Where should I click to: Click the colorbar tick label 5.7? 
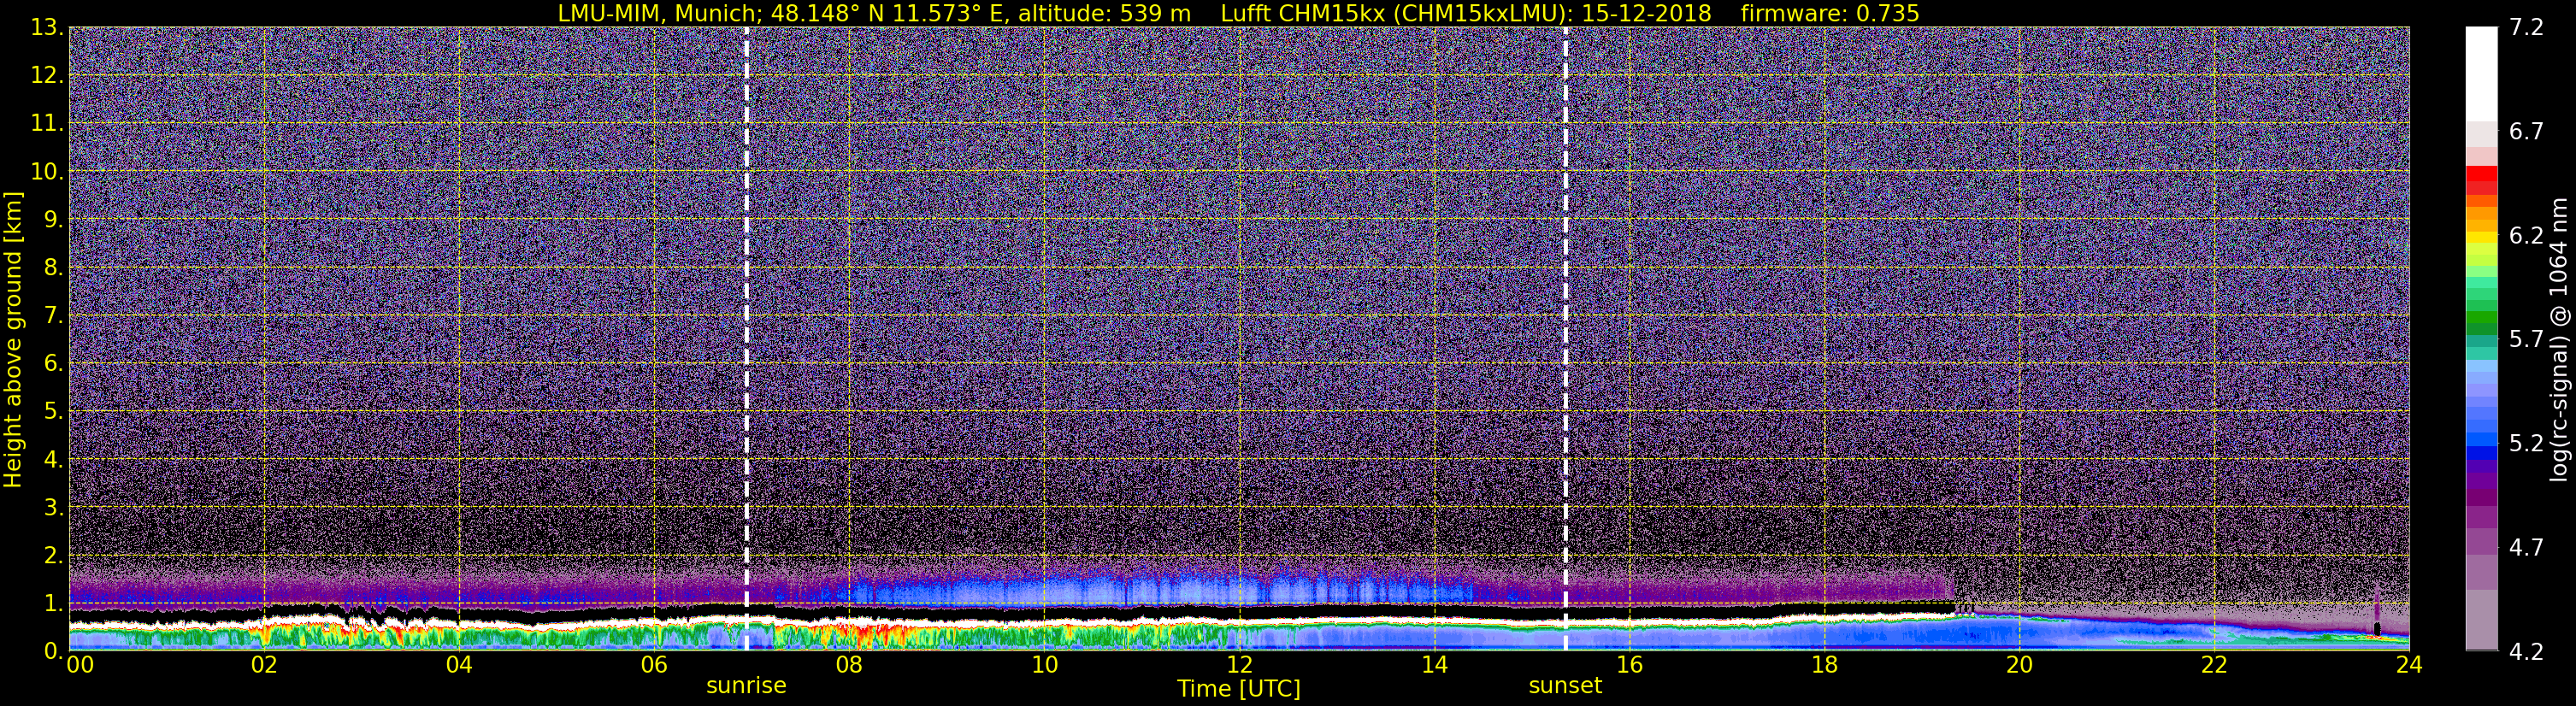coord(2526,339)
